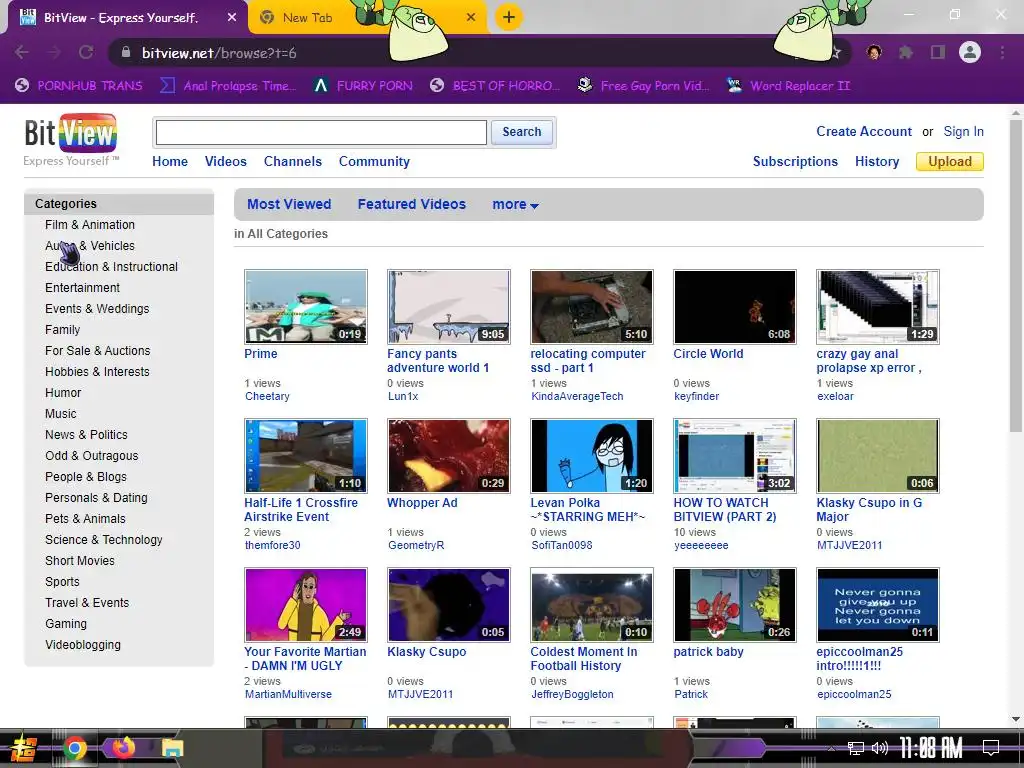
Task: Open the Chrome profile avatar icon
Action: (970, 52)
